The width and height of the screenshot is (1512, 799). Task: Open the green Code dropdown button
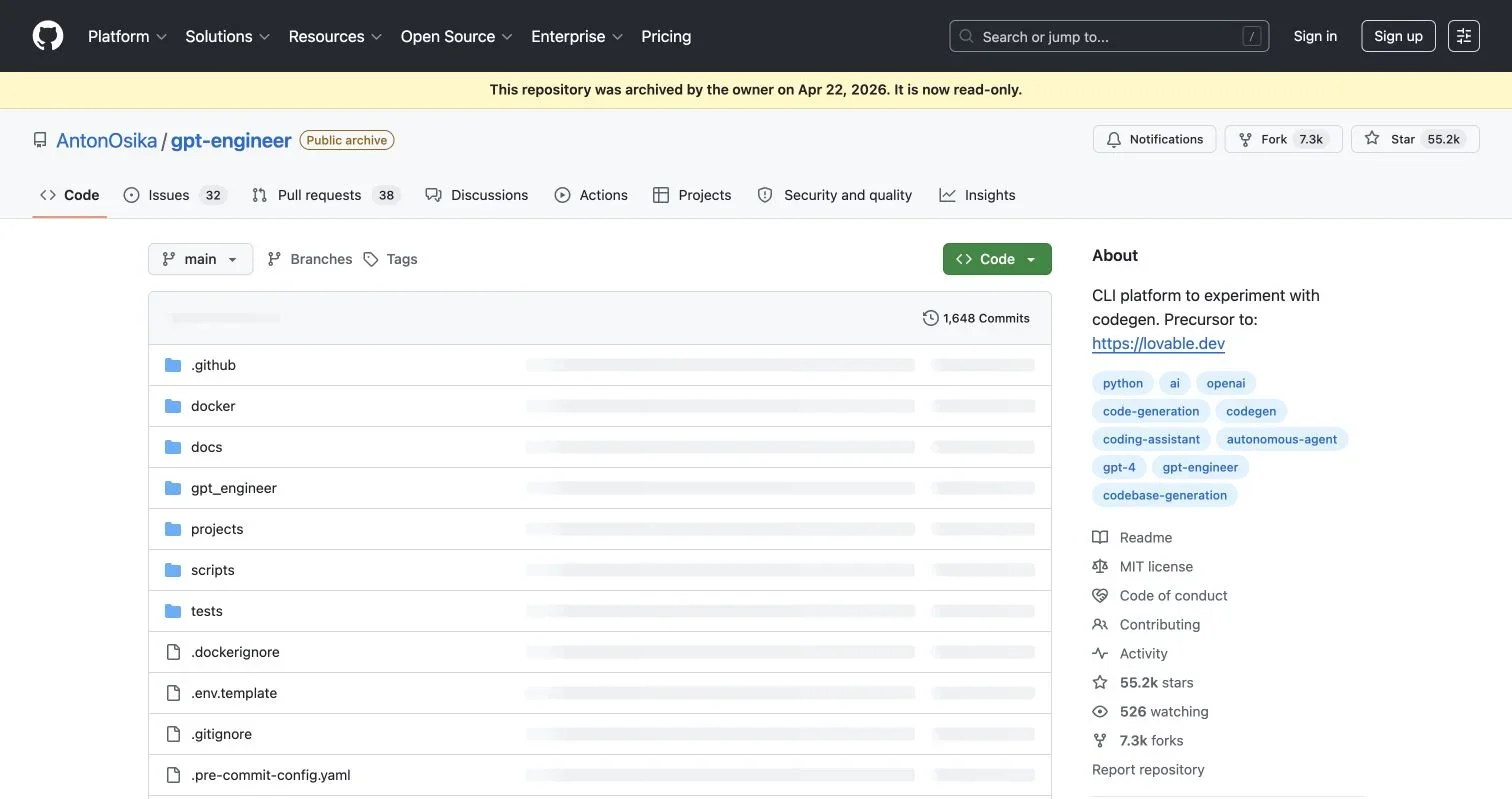997,259
